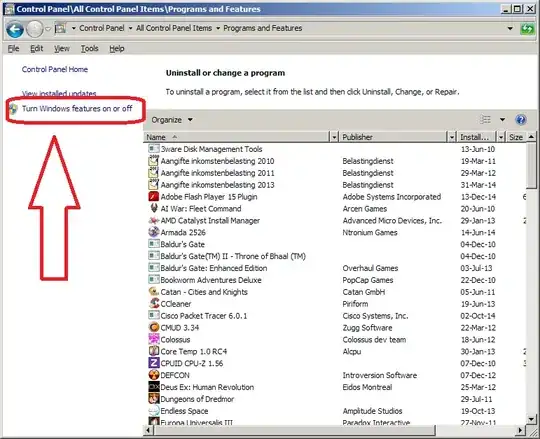540x439 pixels.
Task: Click publisher Zugg Software
Action: click(x=367, y=328)
